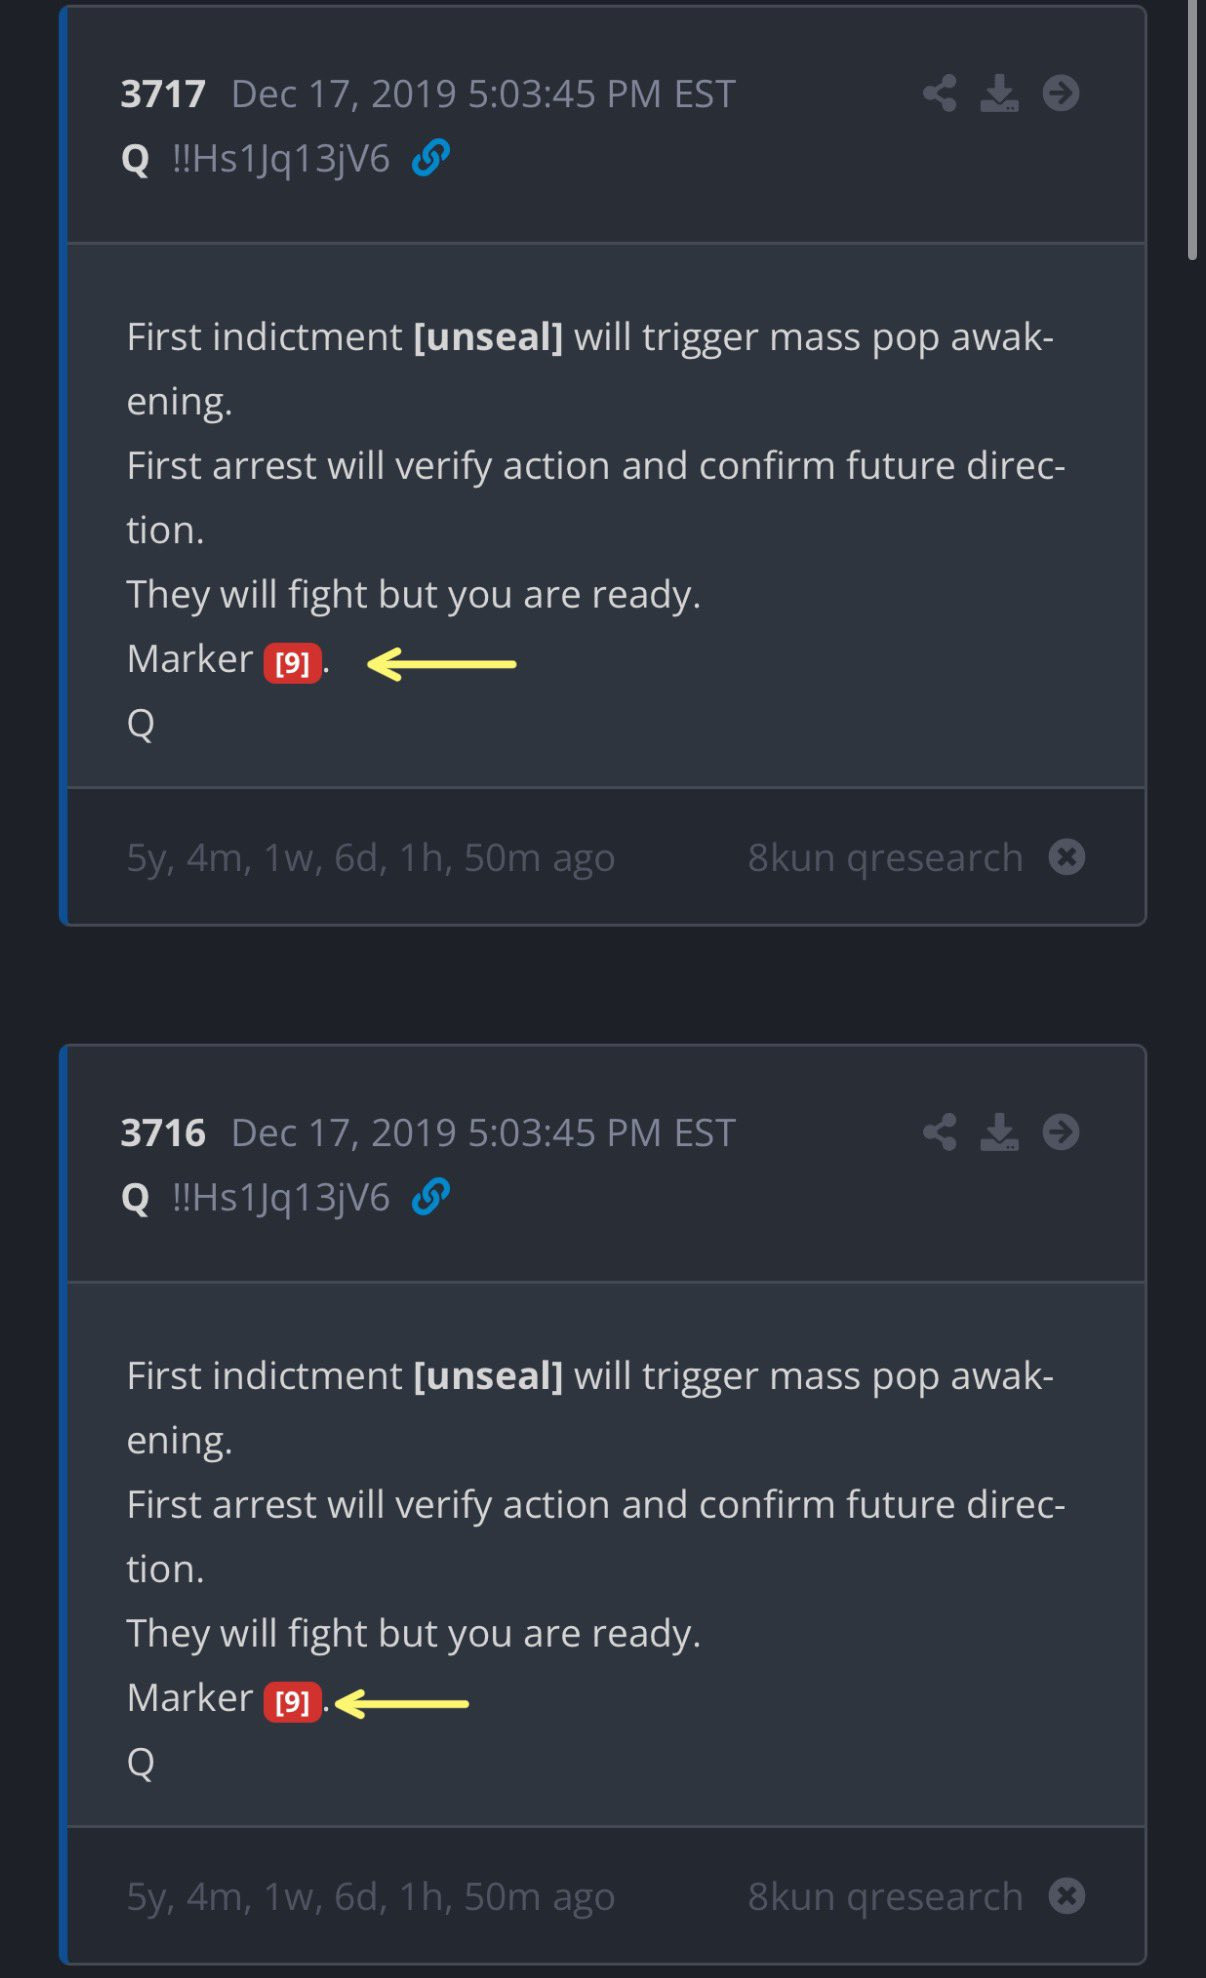The height and width of the screenshot is (1978, 1206).
Task: Click red [9] marker in post 3716
Action: point(292,1702)
